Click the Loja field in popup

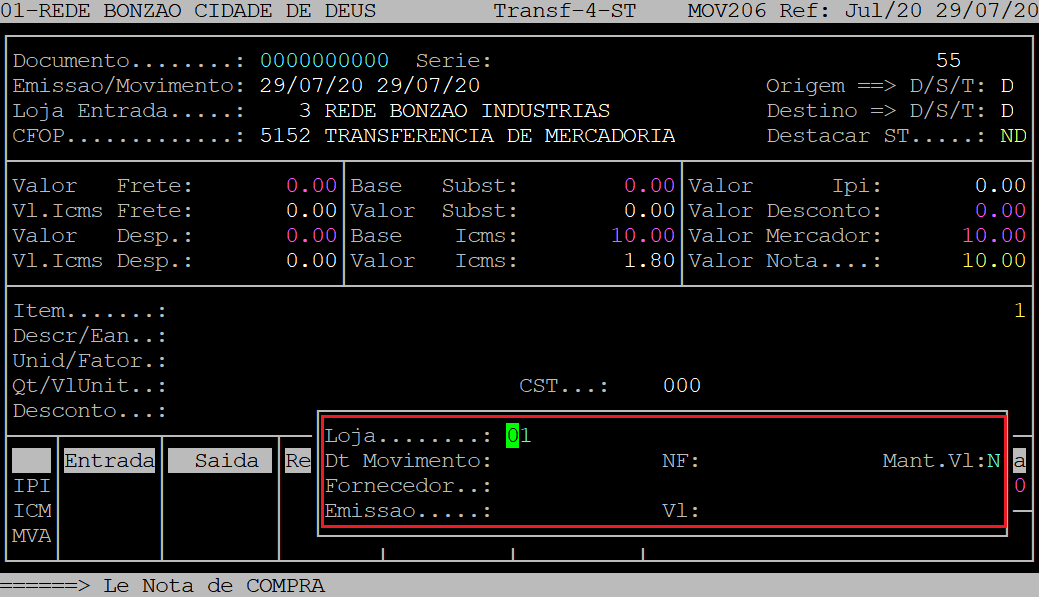pos(519,436)
